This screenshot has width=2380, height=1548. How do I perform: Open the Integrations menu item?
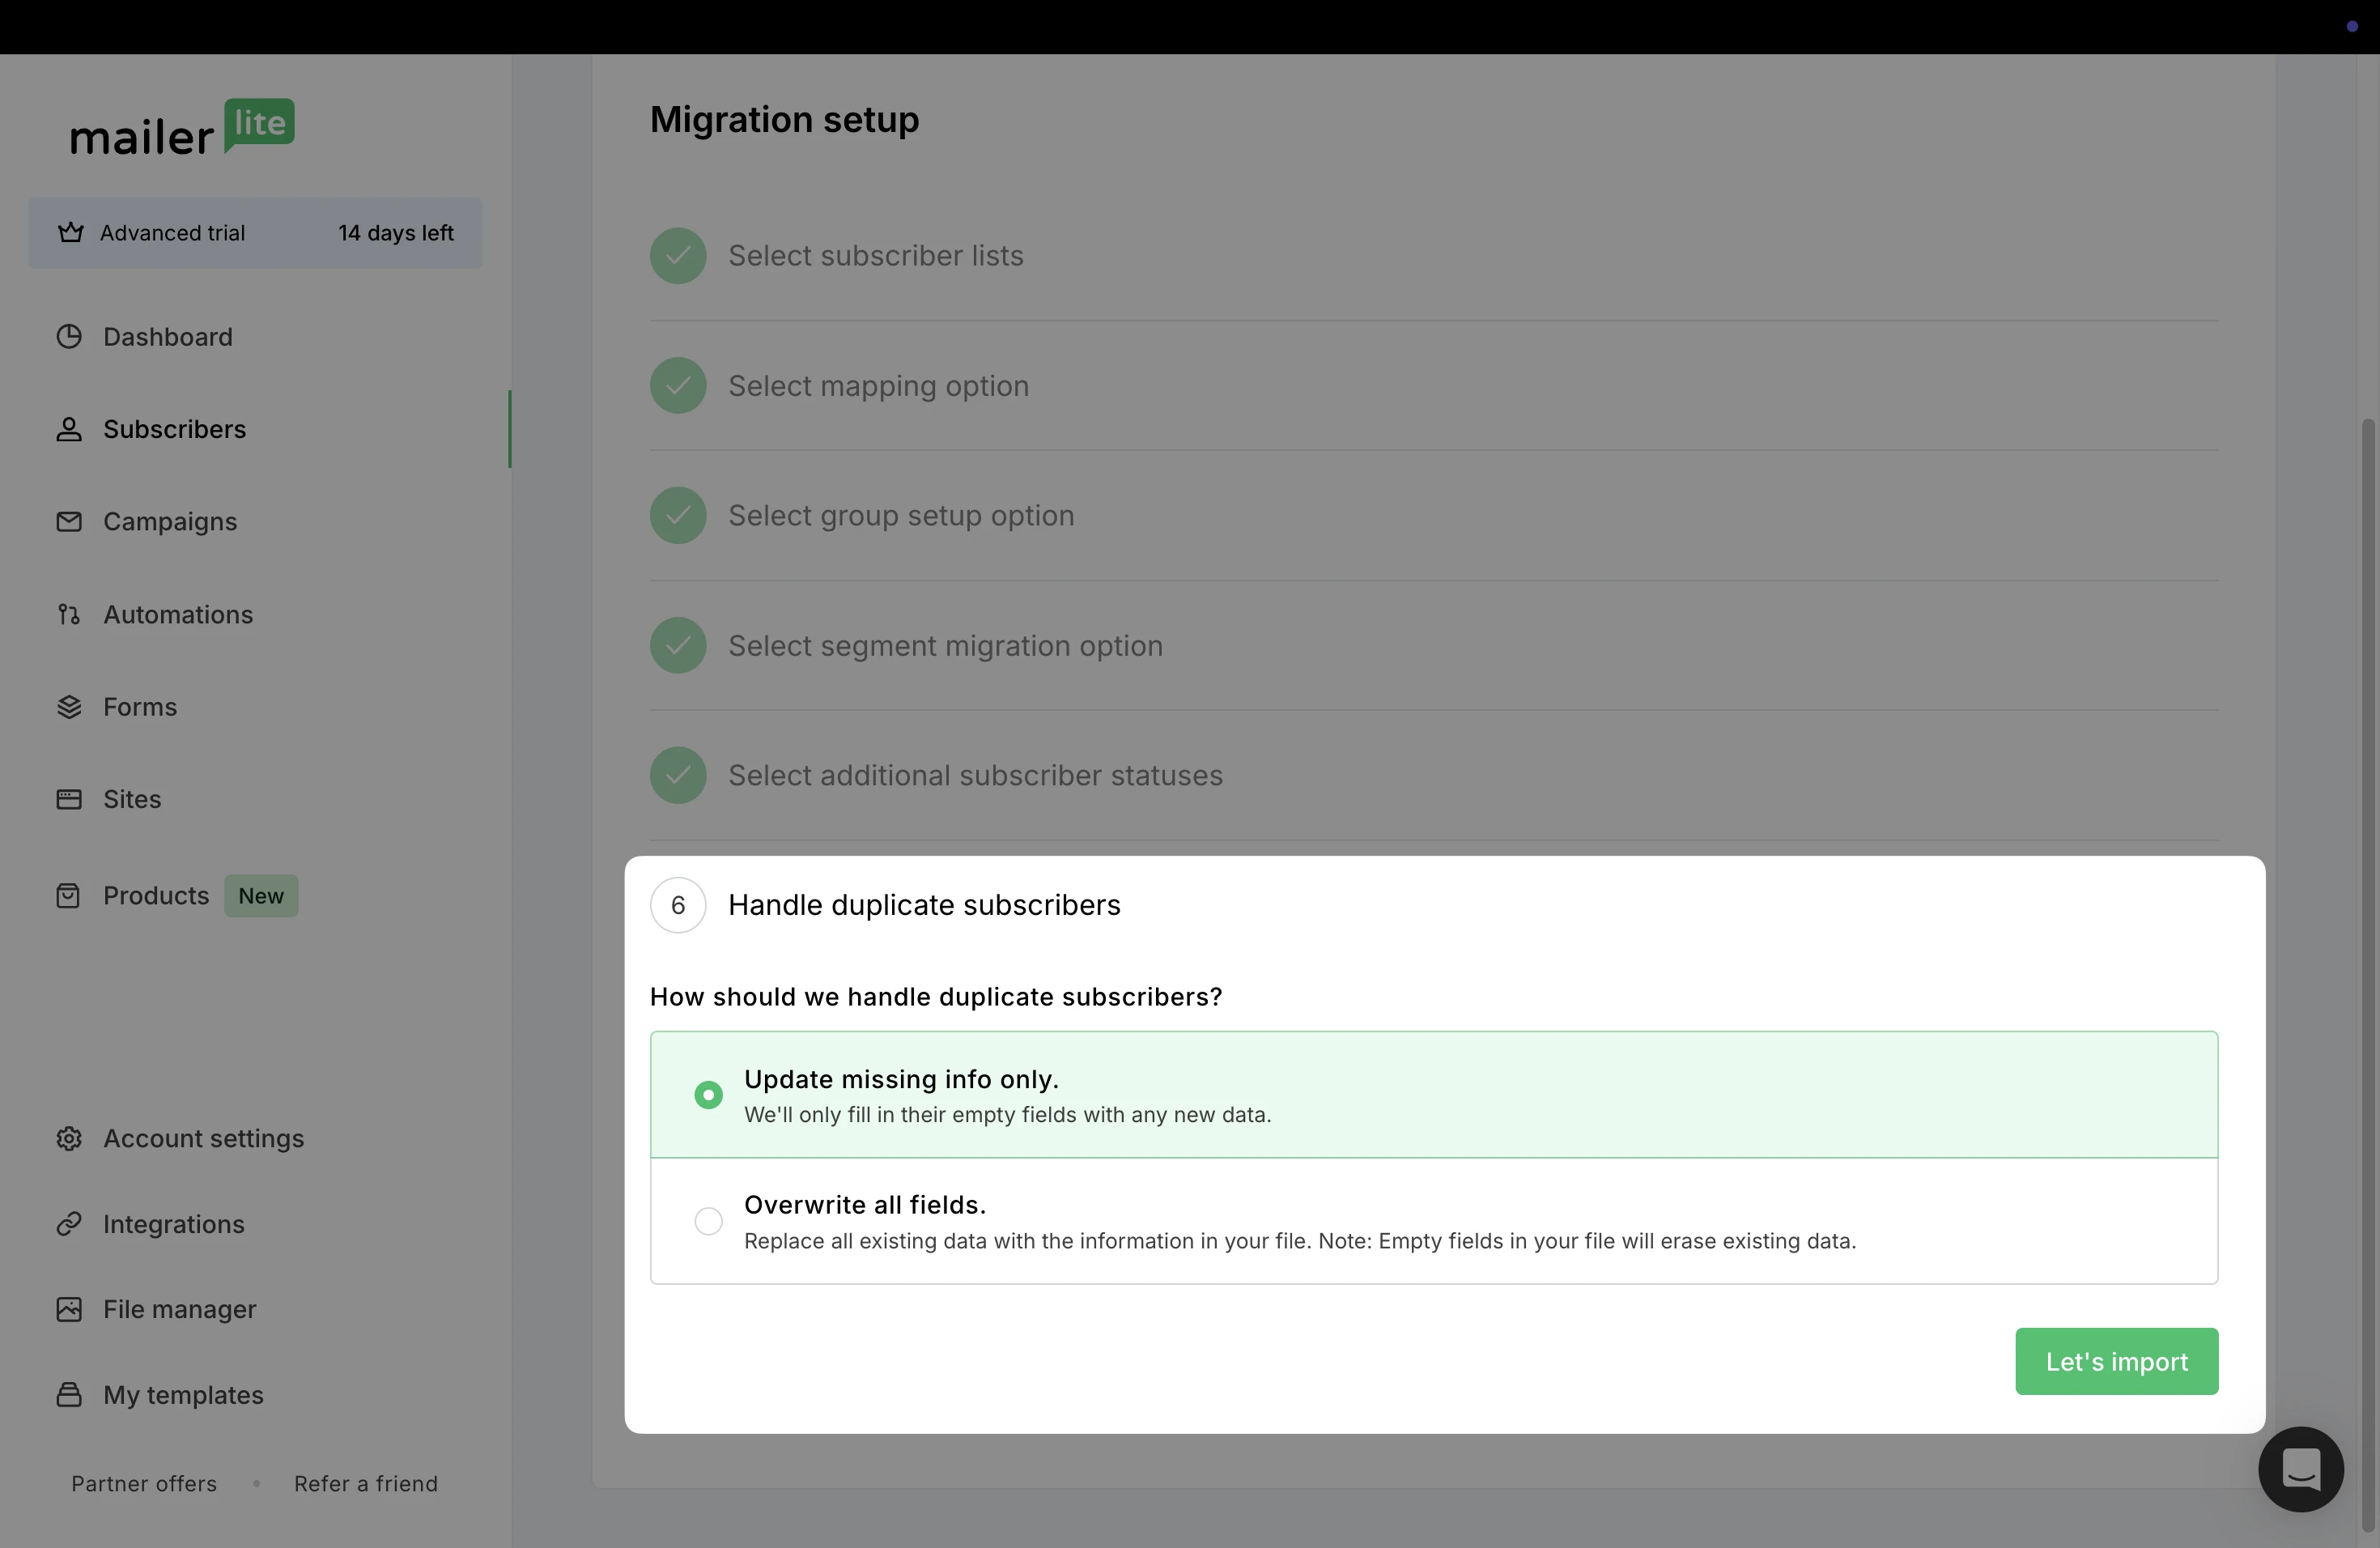pyautogui.click(x=173, y=1224)
